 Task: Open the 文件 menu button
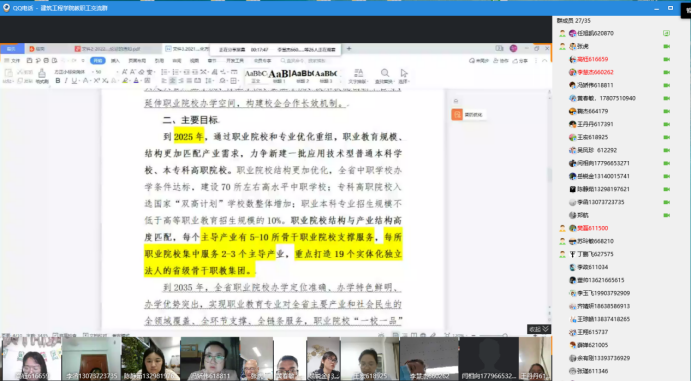click(12, 61)
